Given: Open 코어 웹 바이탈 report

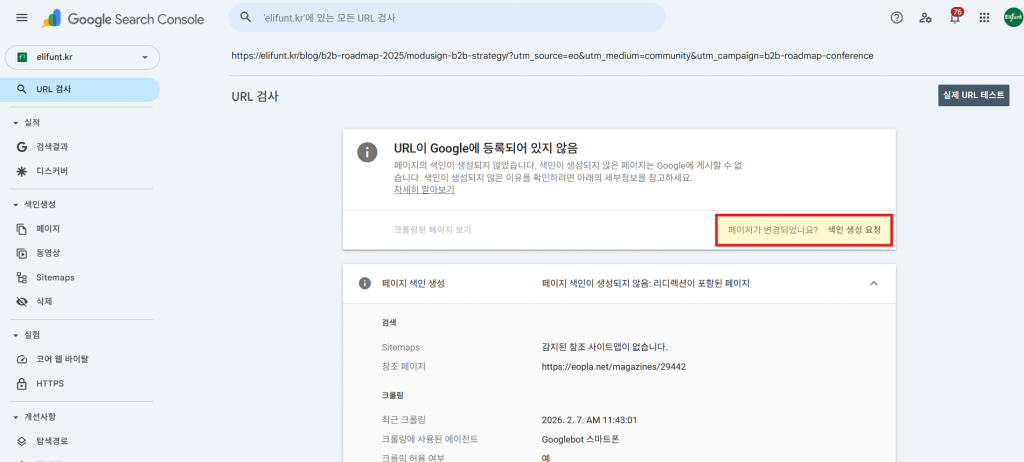Looking at the screenshot, I should [x=62, y=359].
